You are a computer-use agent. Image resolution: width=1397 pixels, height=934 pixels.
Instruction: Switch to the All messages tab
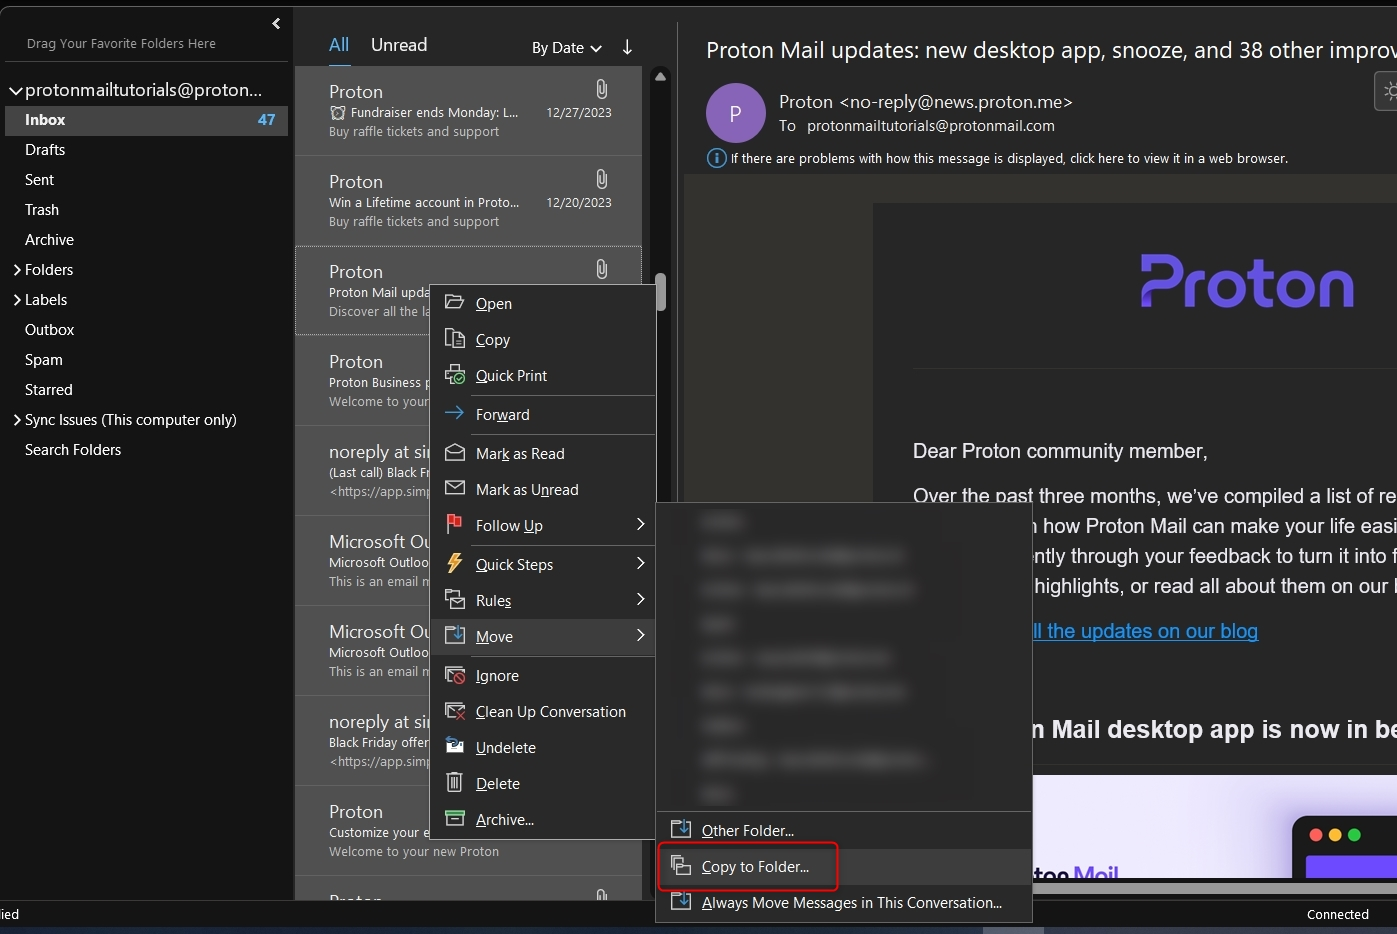[339, 45]
